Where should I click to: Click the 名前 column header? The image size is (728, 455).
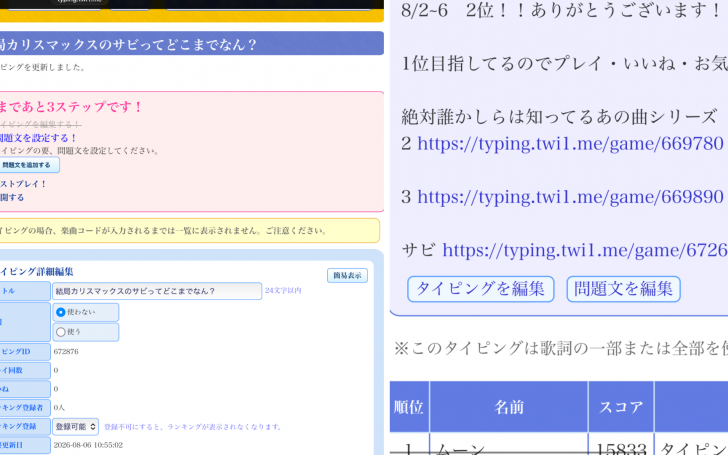(509, 407)
